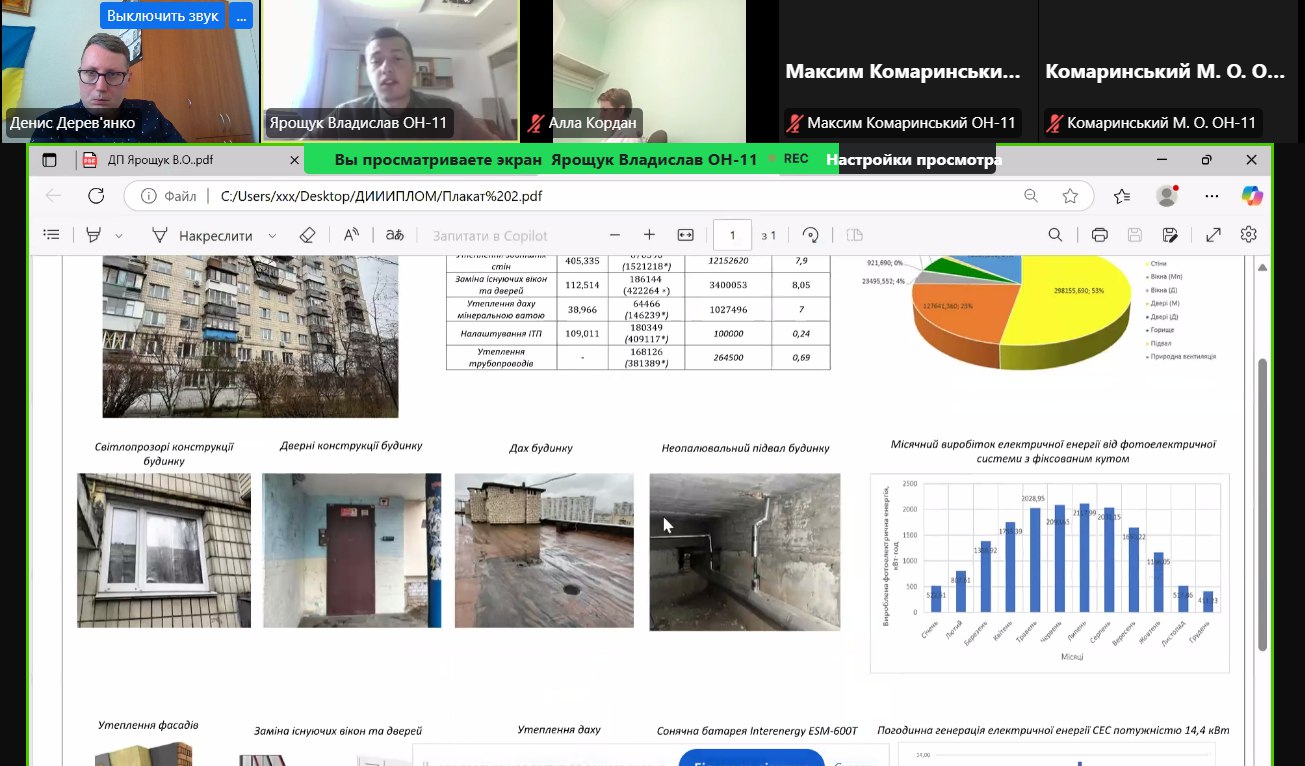Open the tab actions menu icon
This screenshot has width=1305, height=766.
click(50, 160)
